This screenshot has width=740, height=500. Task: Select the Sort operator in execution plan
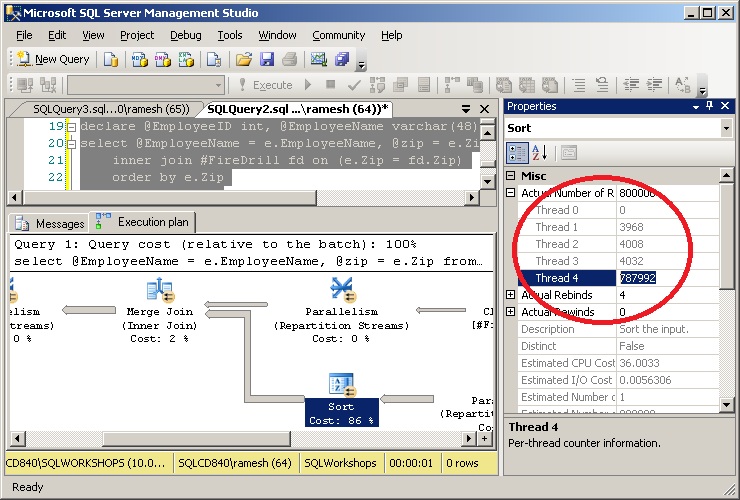click(x=341, y=399)
